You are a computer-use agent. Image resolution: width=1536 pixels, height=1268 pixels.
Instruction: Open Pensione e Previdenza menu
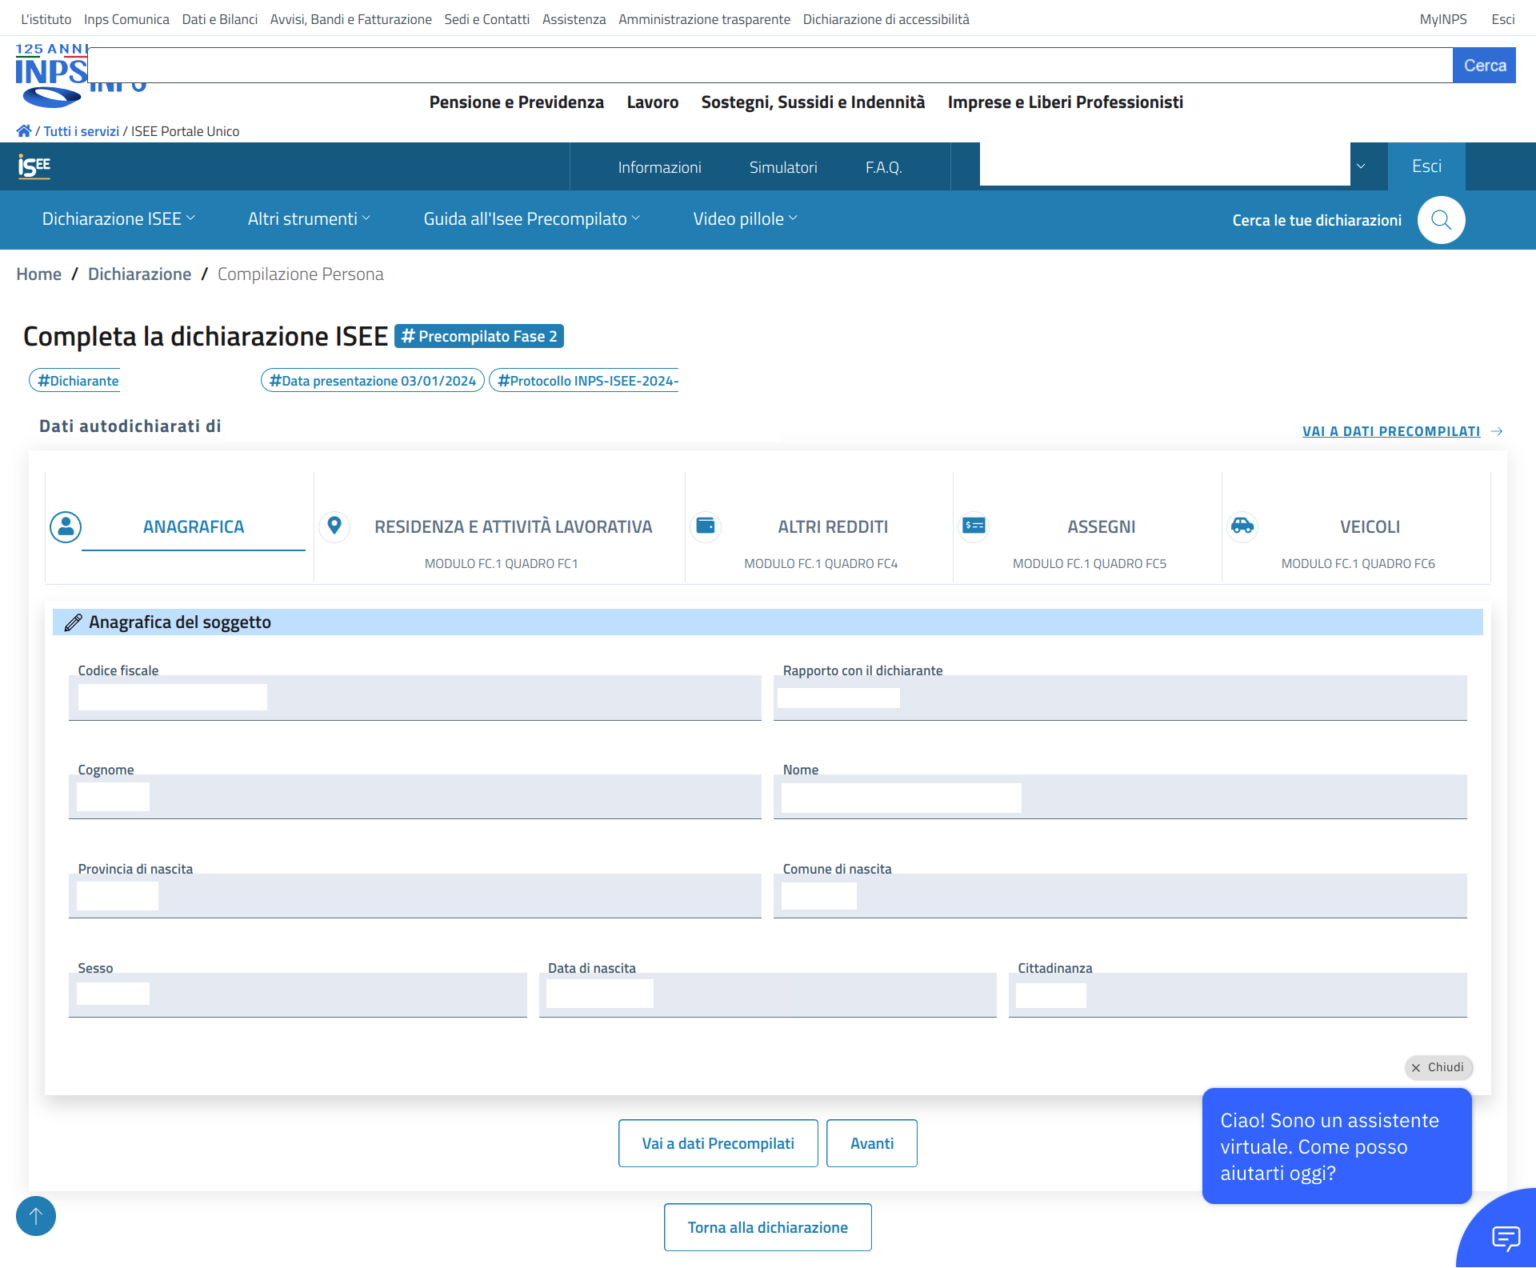pos(516,102)
